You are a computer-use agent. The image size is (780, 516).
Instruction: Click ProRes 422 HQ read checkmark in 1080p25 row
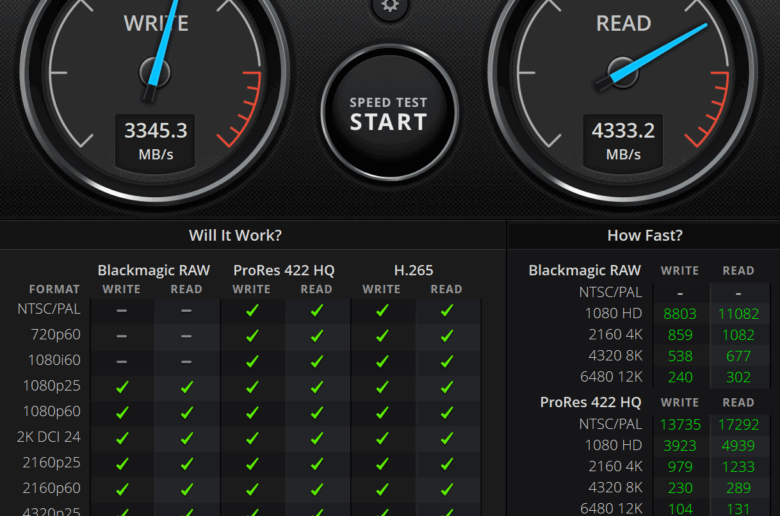click(317, 387)
